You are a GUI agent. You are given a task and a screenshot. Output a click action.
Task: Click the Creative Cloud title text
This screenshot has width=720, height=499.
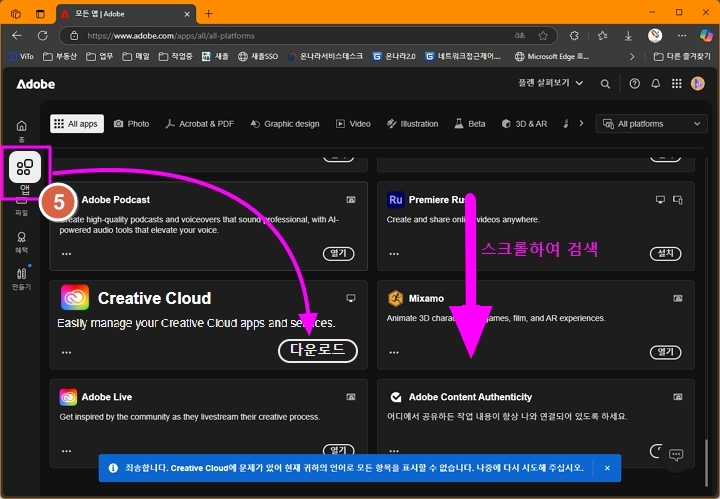pos(154,298)
